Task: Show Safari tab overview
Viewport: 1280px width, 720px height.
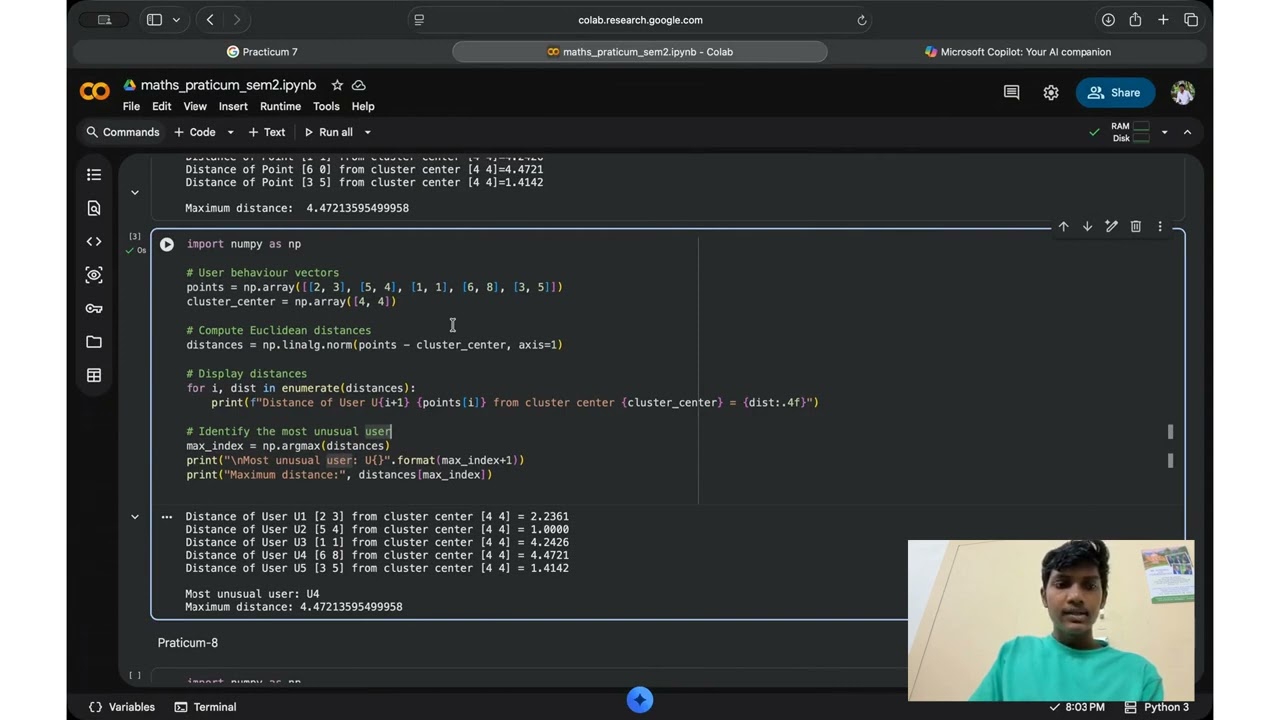Action: click(x=1191, y=20)
